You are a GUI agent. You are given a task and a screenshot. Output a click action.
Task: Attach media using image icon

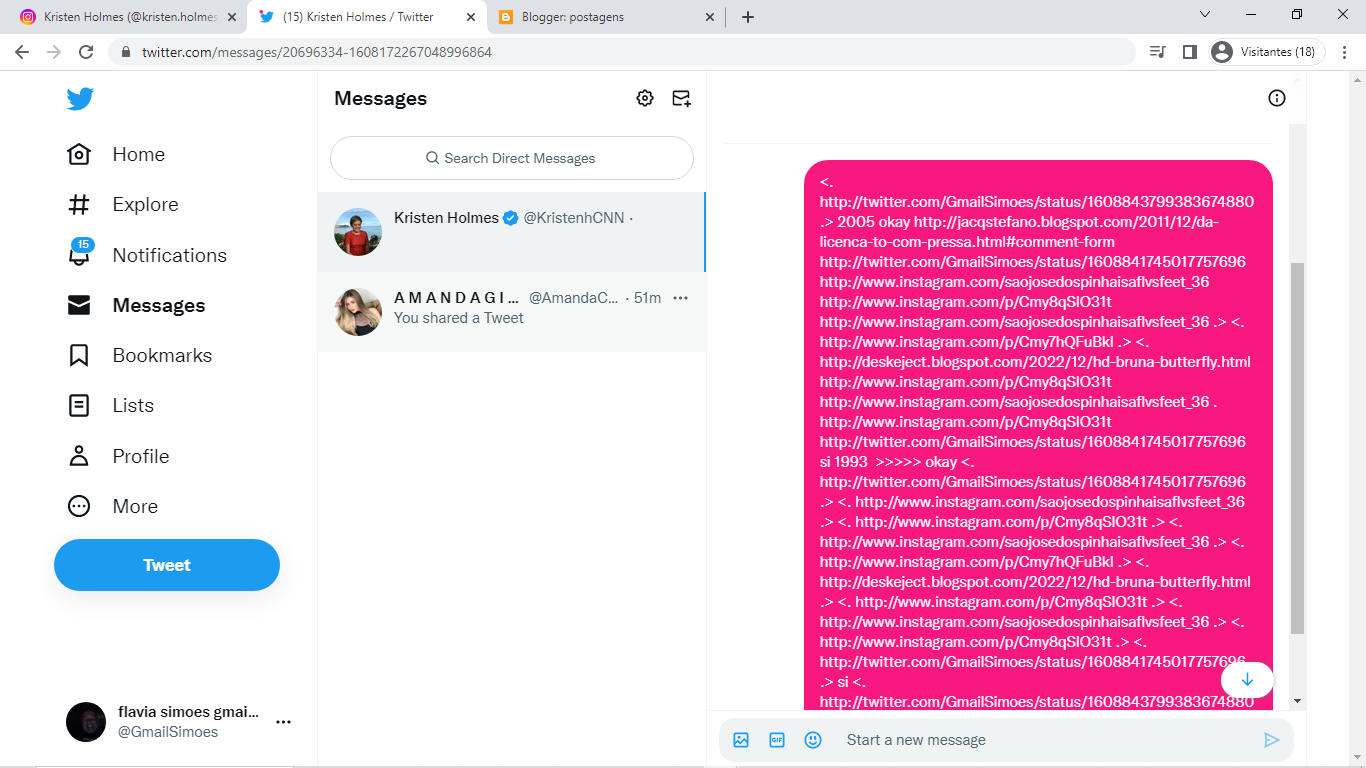[741, 740]
